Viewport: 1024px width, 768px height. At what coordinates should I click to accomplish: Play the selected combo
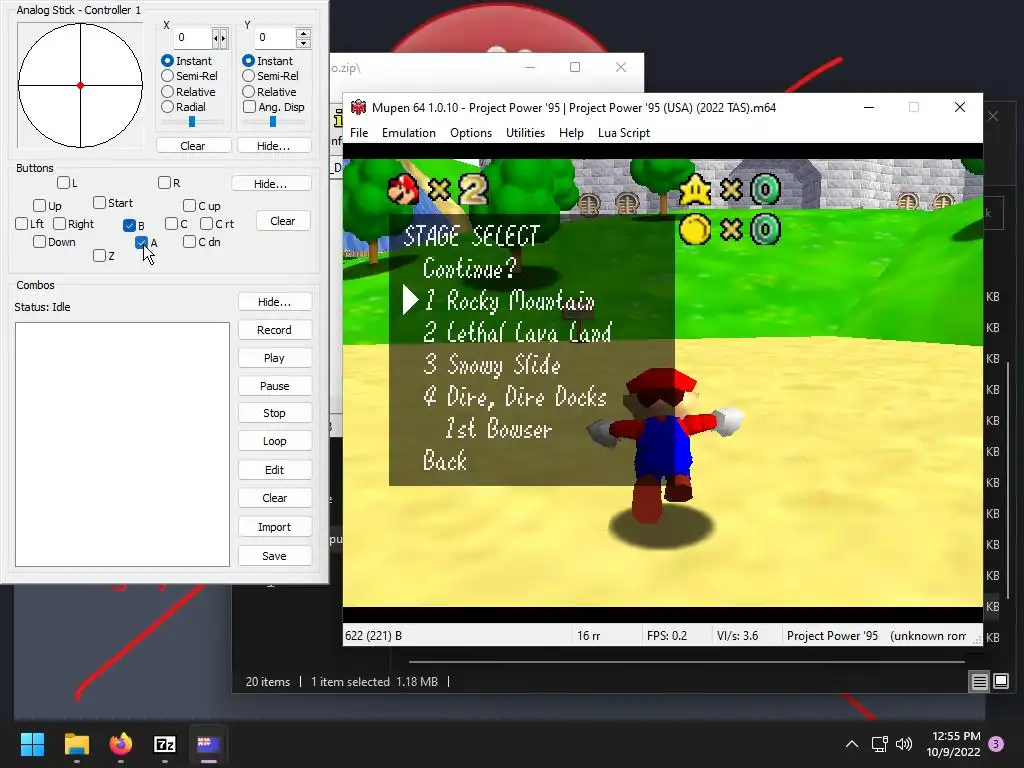coord(274,358)
